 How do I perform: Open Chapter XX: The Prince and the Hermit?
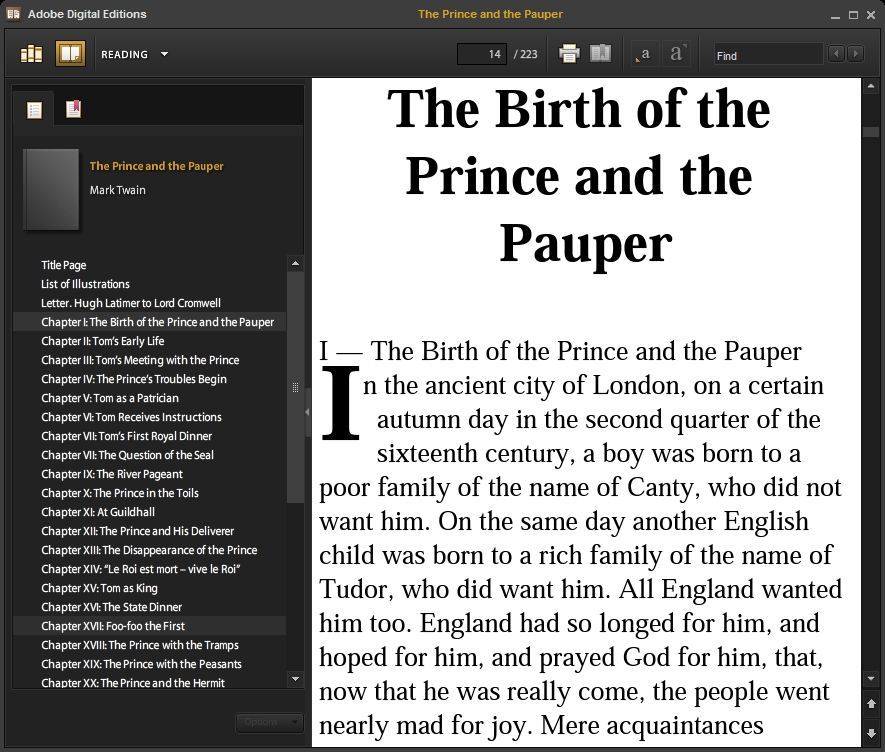[x=133, y=683]
